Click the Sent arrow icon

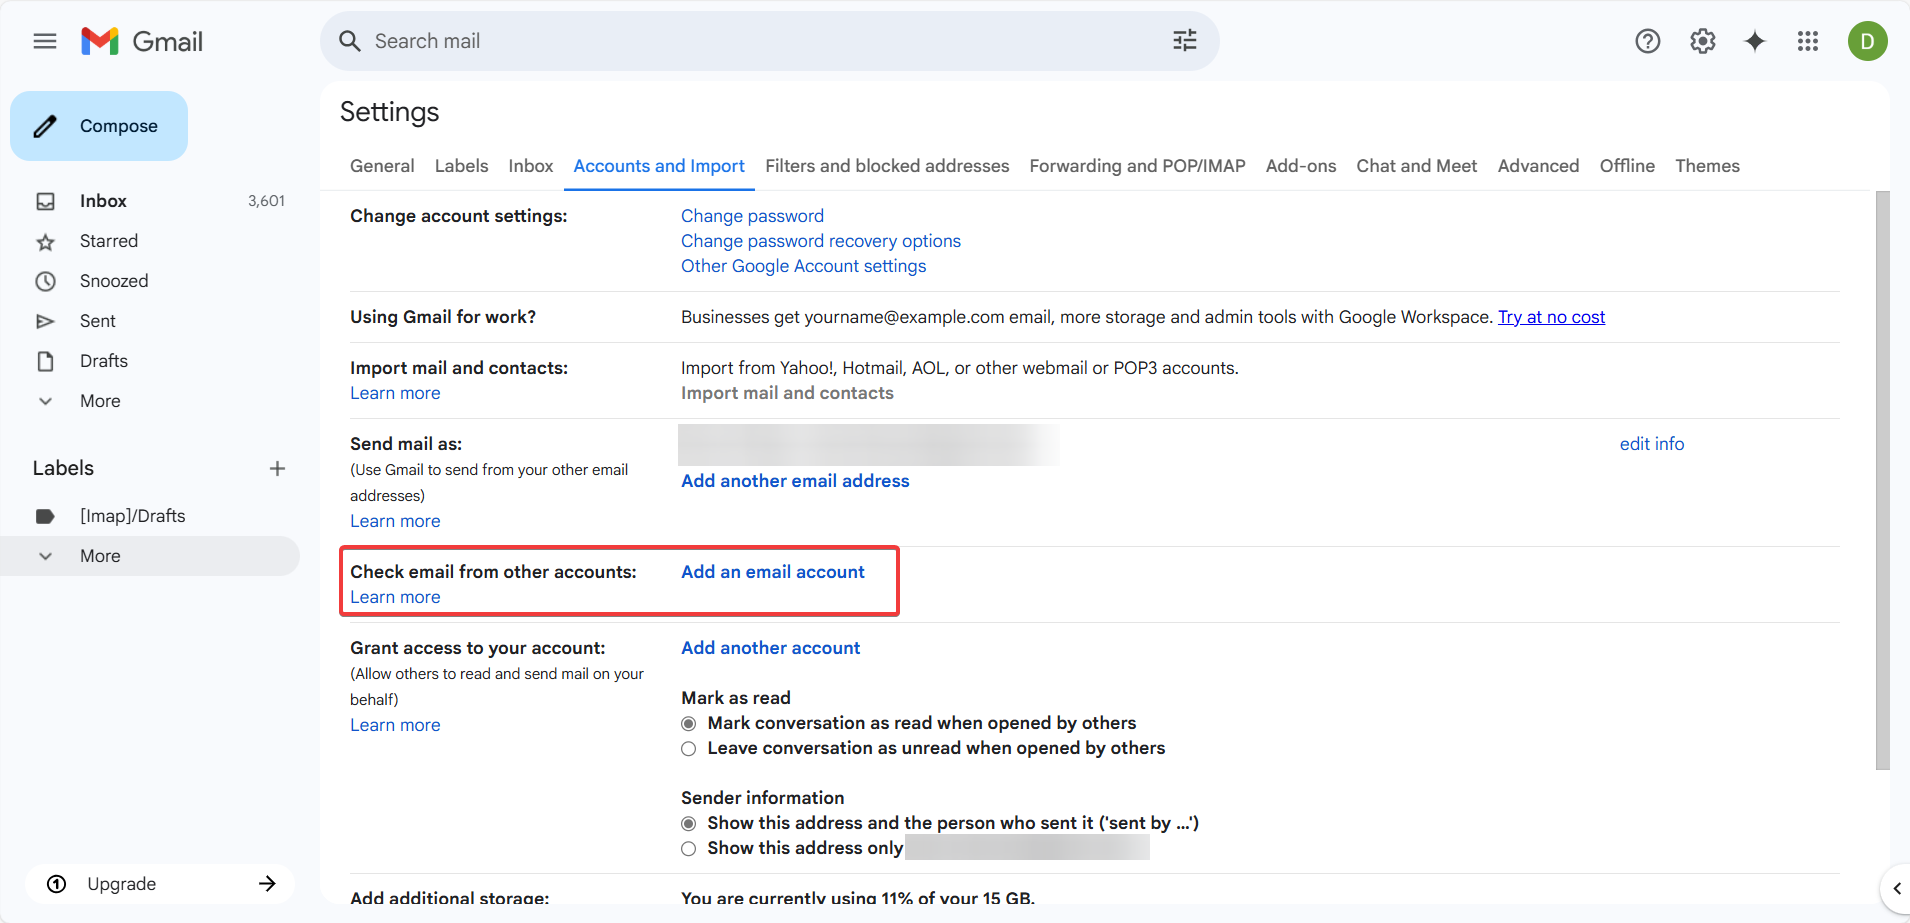[x=46, y=321]
